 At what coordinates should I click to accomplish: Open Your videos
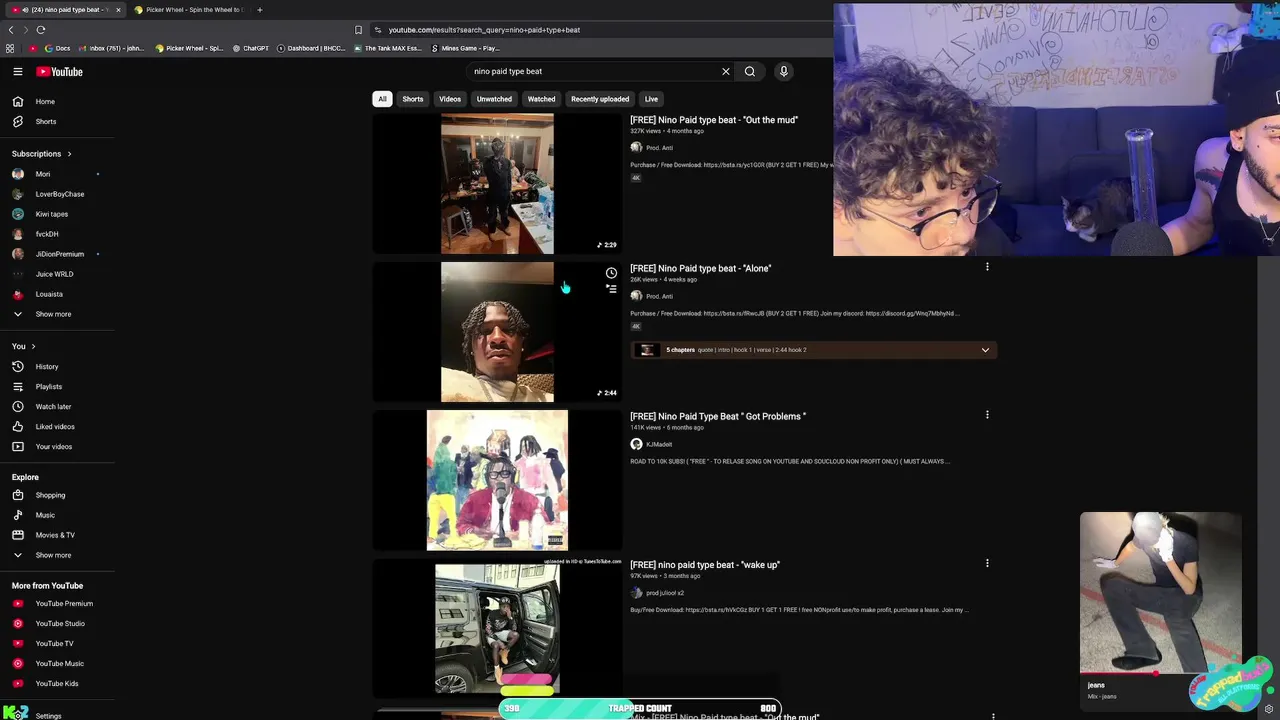56,446
